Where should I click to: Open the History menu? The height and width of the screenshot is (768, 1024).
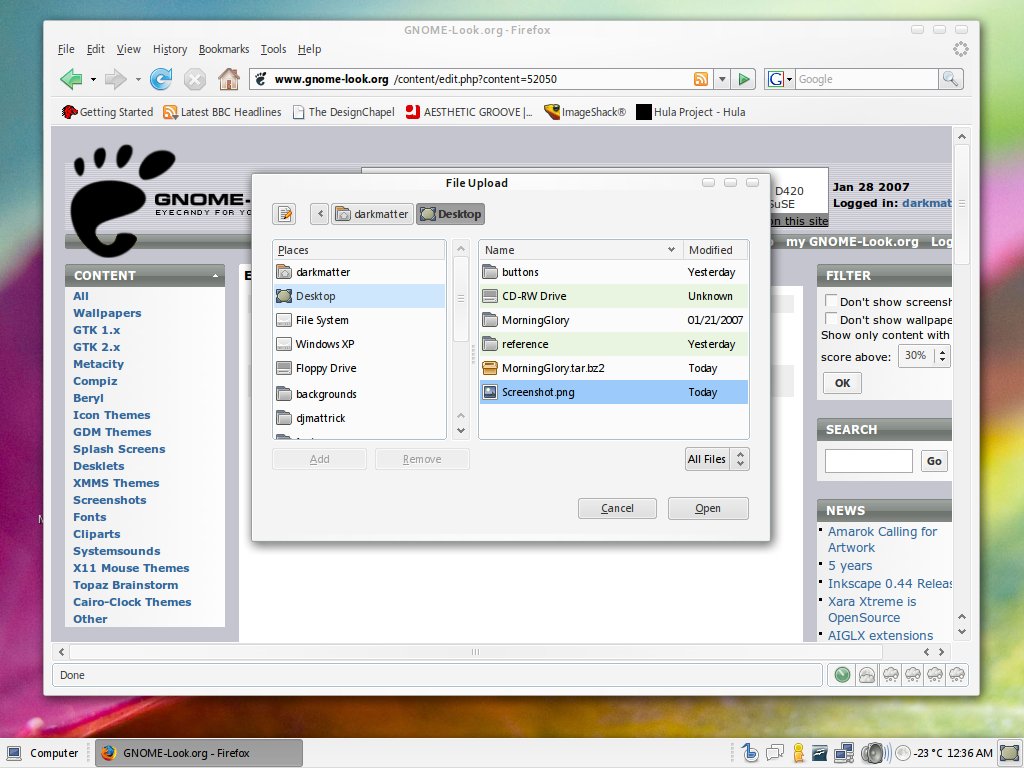click(170, 49)
